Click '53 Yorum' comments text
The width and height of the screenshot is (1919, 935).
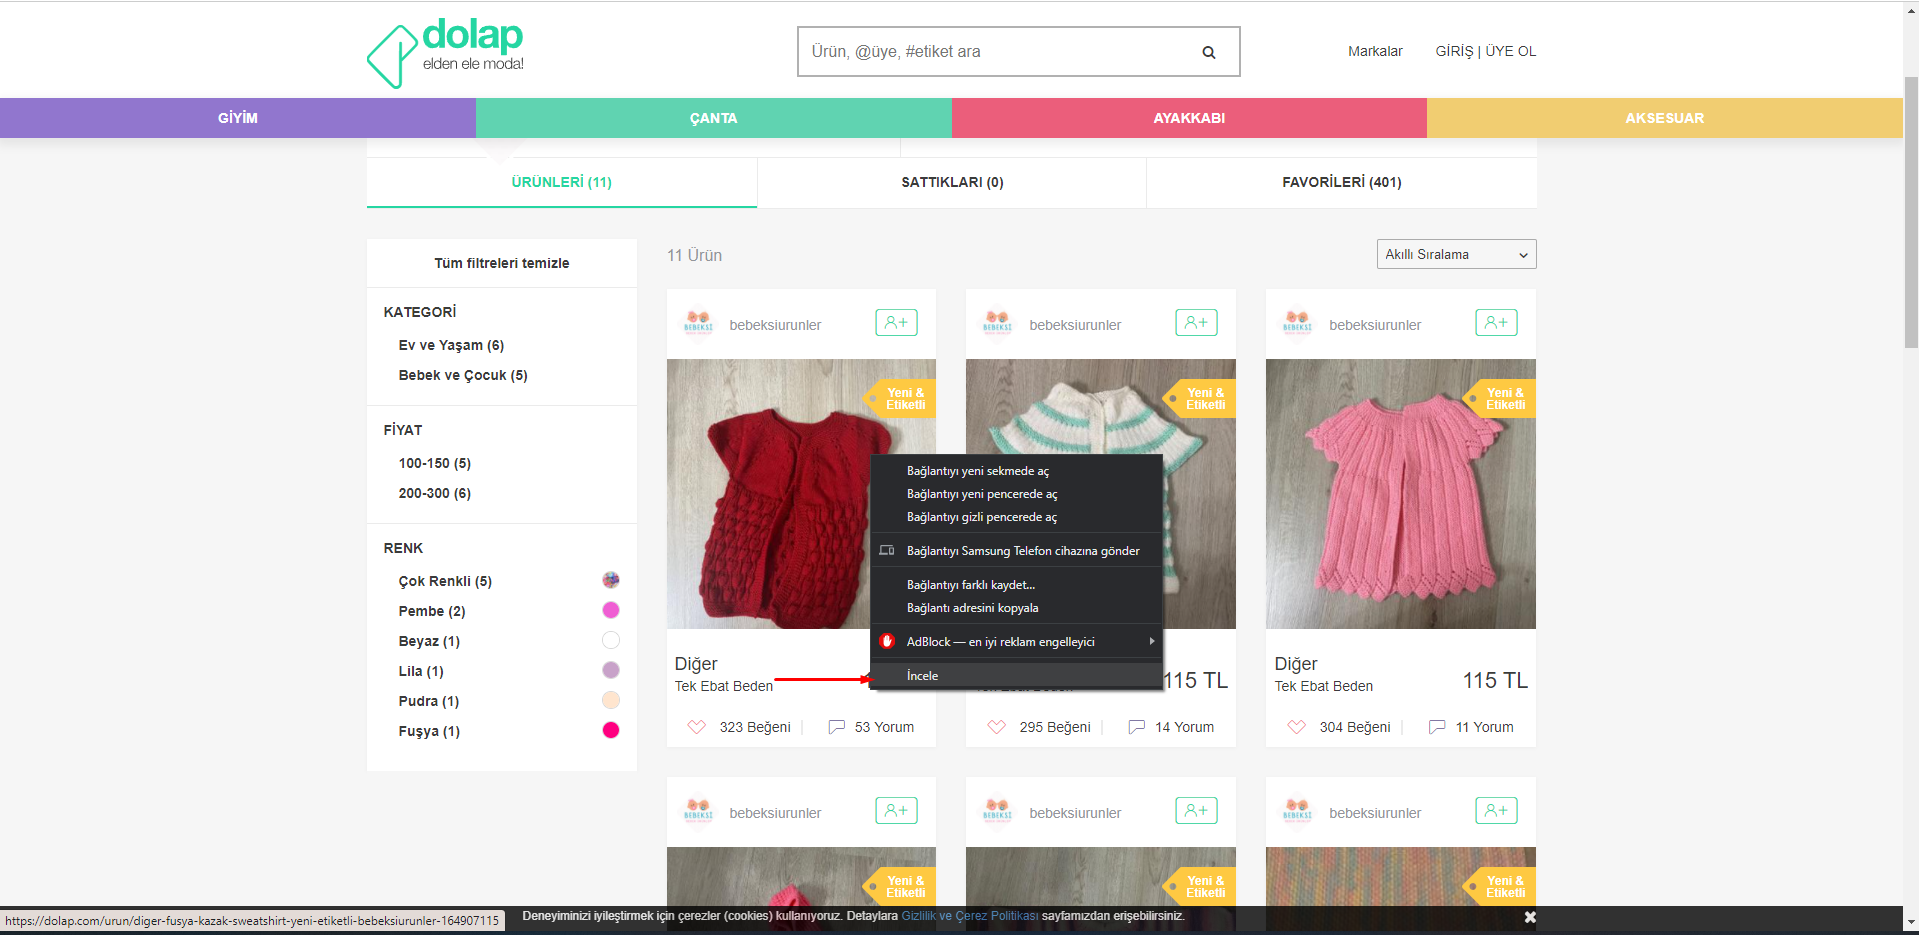tap(884, 727)
